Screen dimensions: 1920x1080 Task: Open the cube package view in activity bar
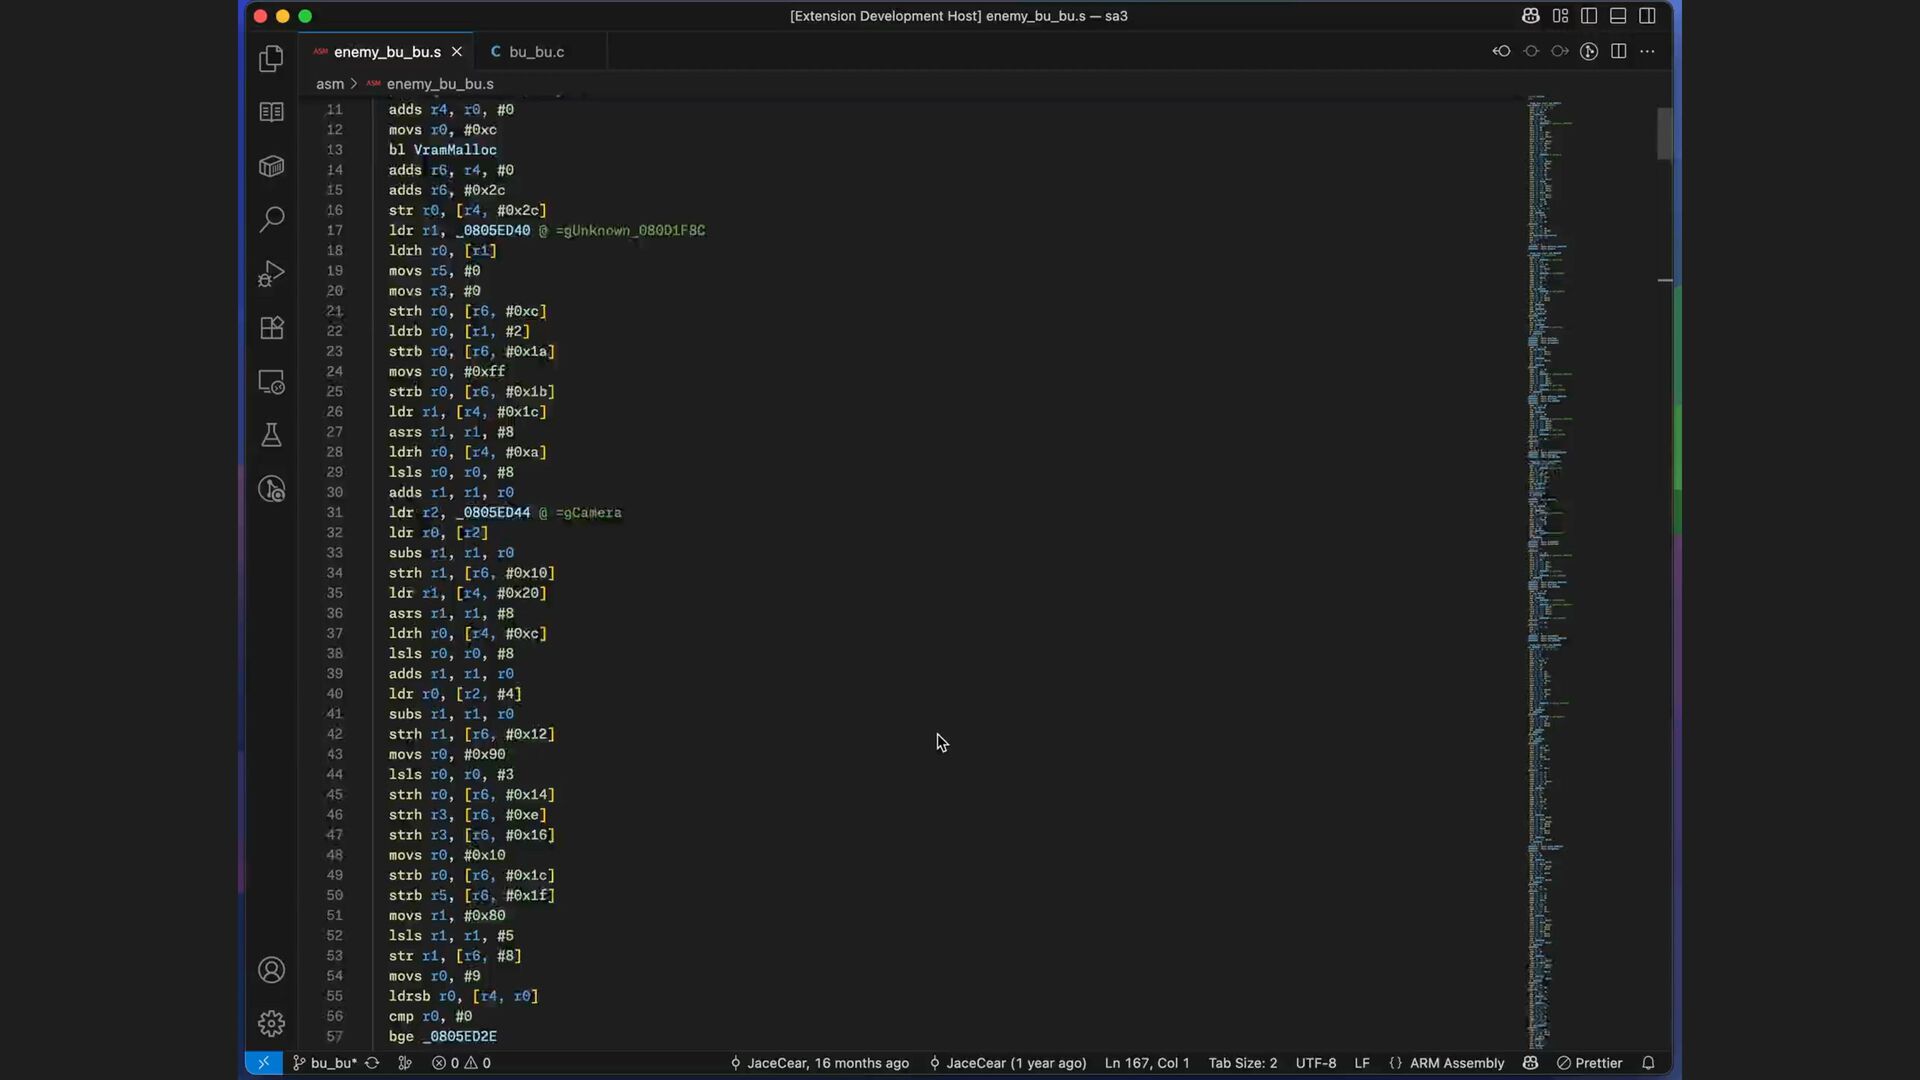[x=271, y=166]
